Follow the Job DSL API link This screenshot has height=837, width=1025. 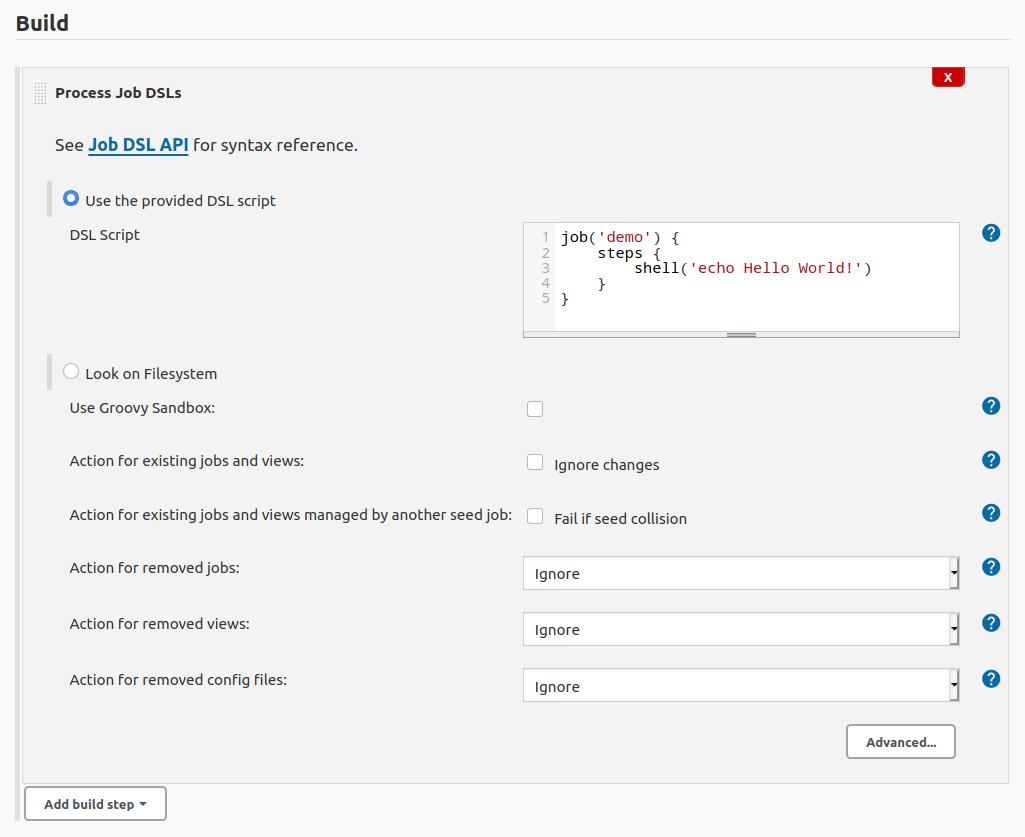tap(137, 144)
